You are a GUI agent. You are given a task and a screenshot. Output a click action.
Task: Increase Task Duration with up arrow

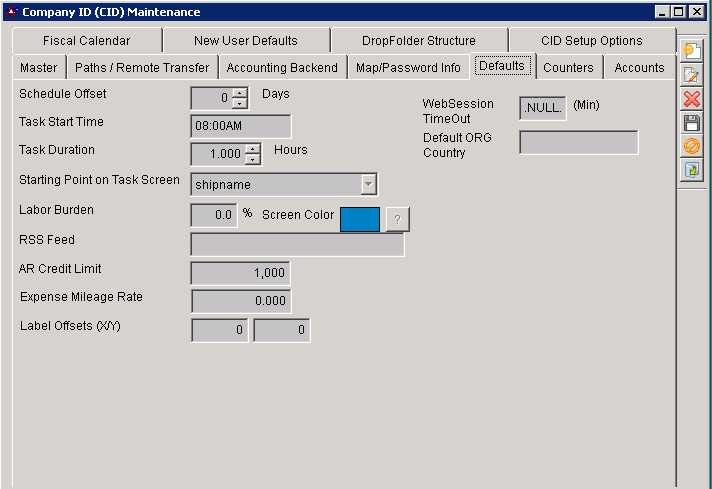[x=252, y=149]
